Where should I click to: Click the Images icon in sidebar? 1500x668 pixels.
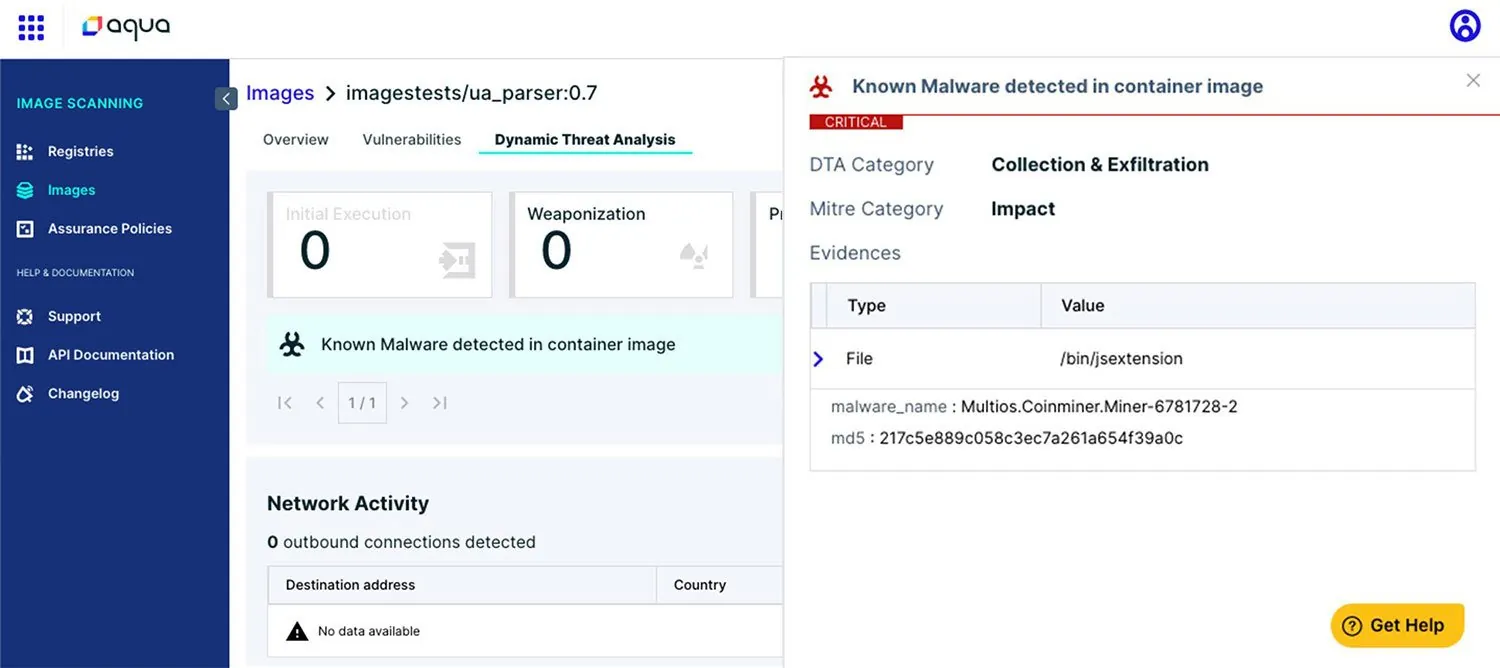[x=25, y=190]
